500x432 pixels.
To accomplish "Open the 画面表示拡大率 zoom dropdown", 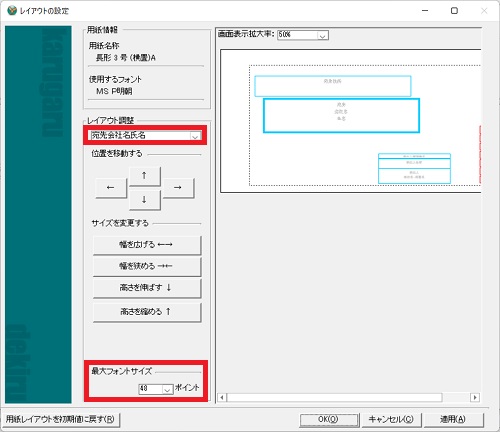I will [x=322, y=35].
